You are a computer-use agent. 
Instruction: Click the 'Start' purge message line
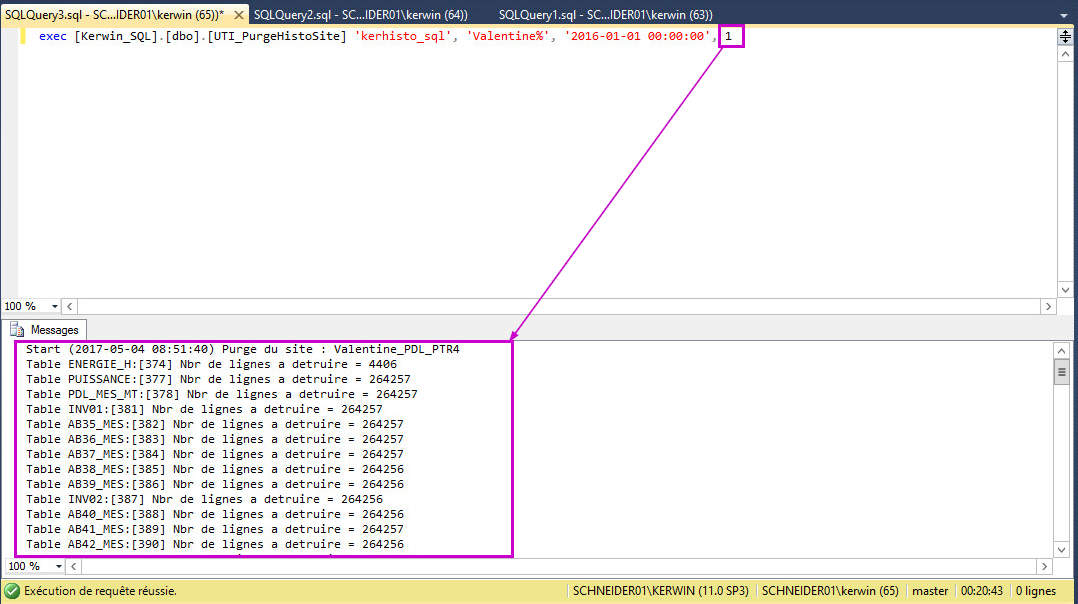click(242, 349)
